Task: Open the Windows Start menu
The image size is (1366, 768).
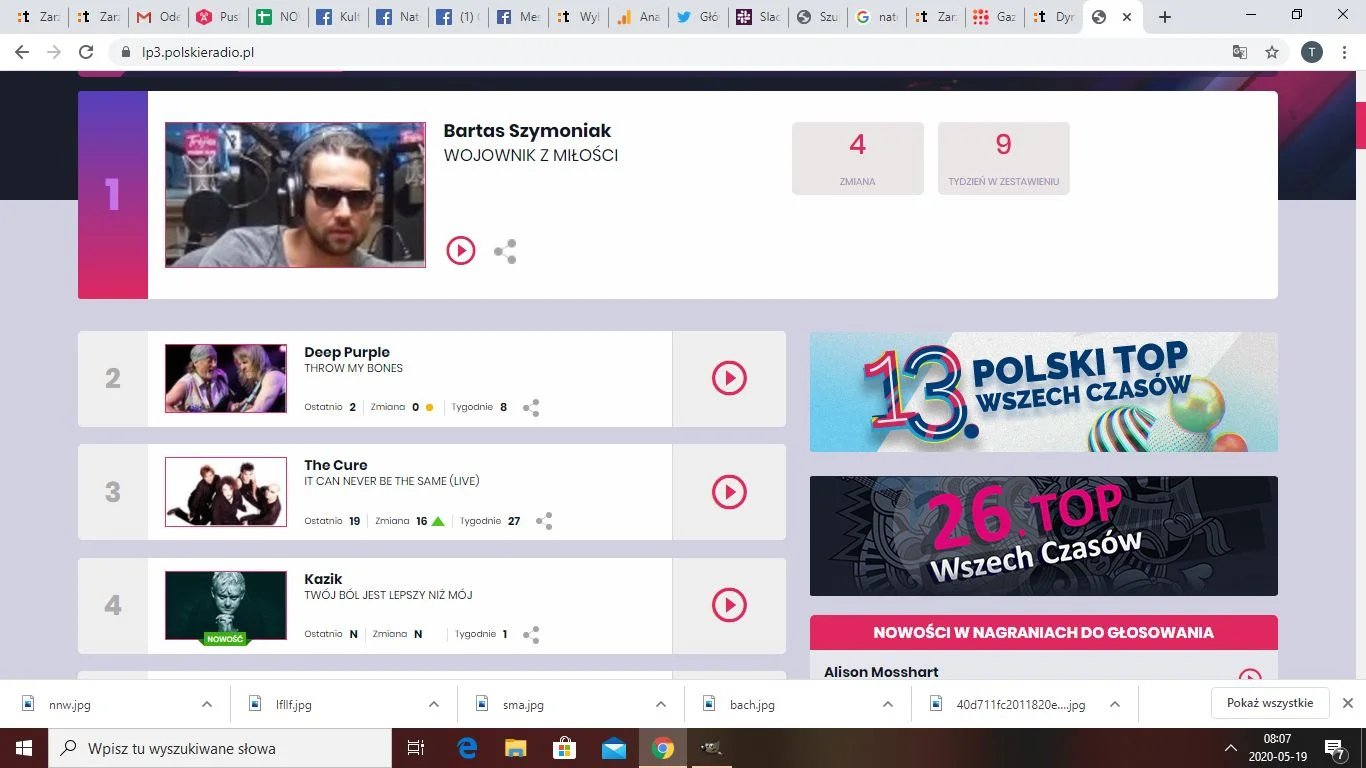Action: point(24,748)
